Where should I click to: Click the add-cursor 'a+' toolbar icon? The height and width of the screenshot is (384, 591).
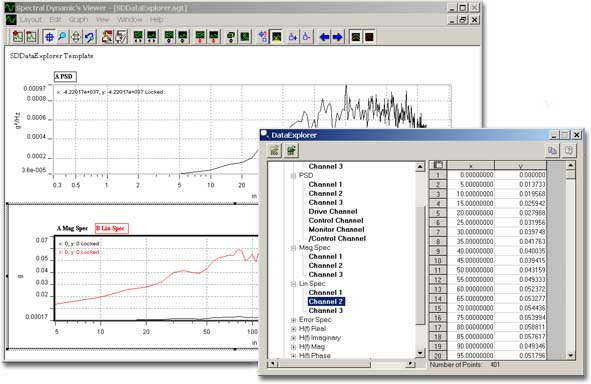(x=293, y=37)
